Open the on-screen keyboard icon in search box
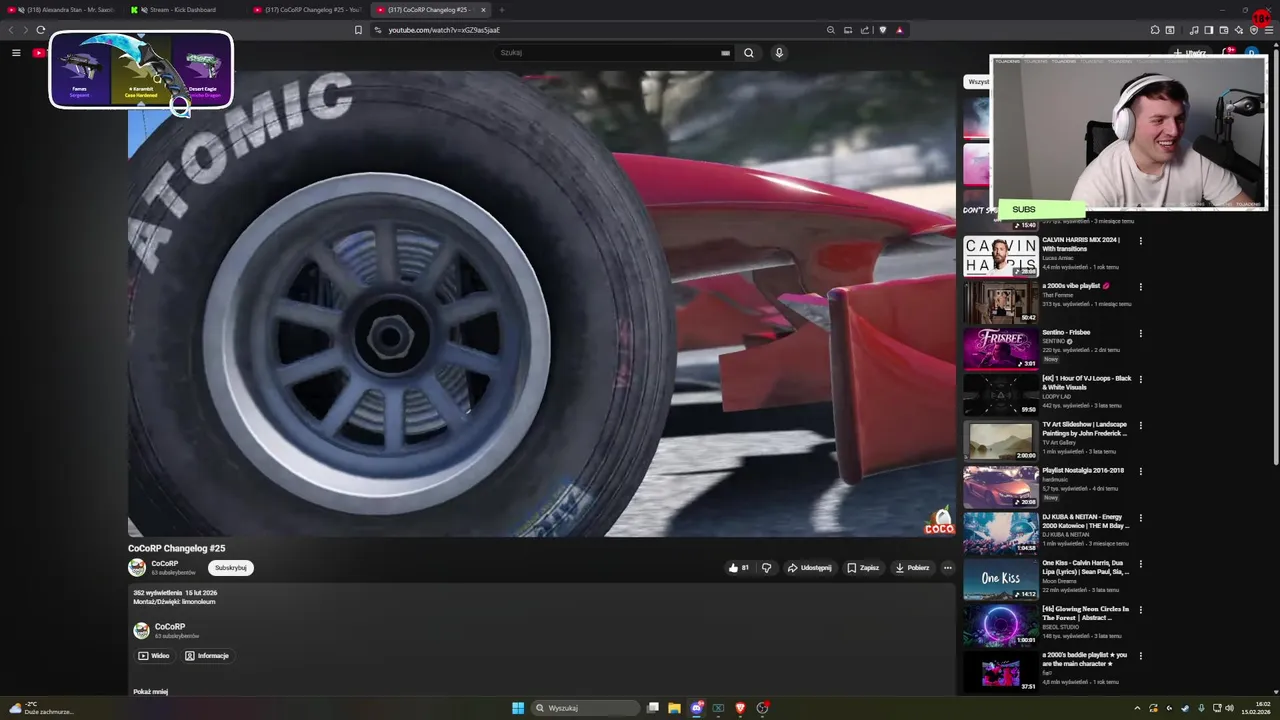1280x720 pixels. 725,53
